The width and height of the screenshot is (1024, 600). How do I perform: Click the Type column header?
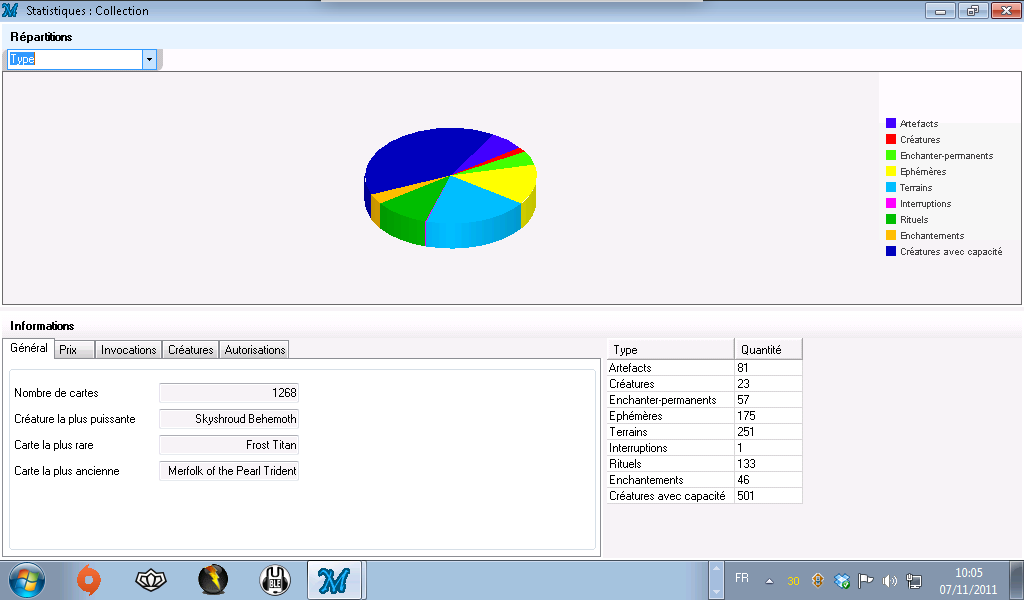click(671, 349)
